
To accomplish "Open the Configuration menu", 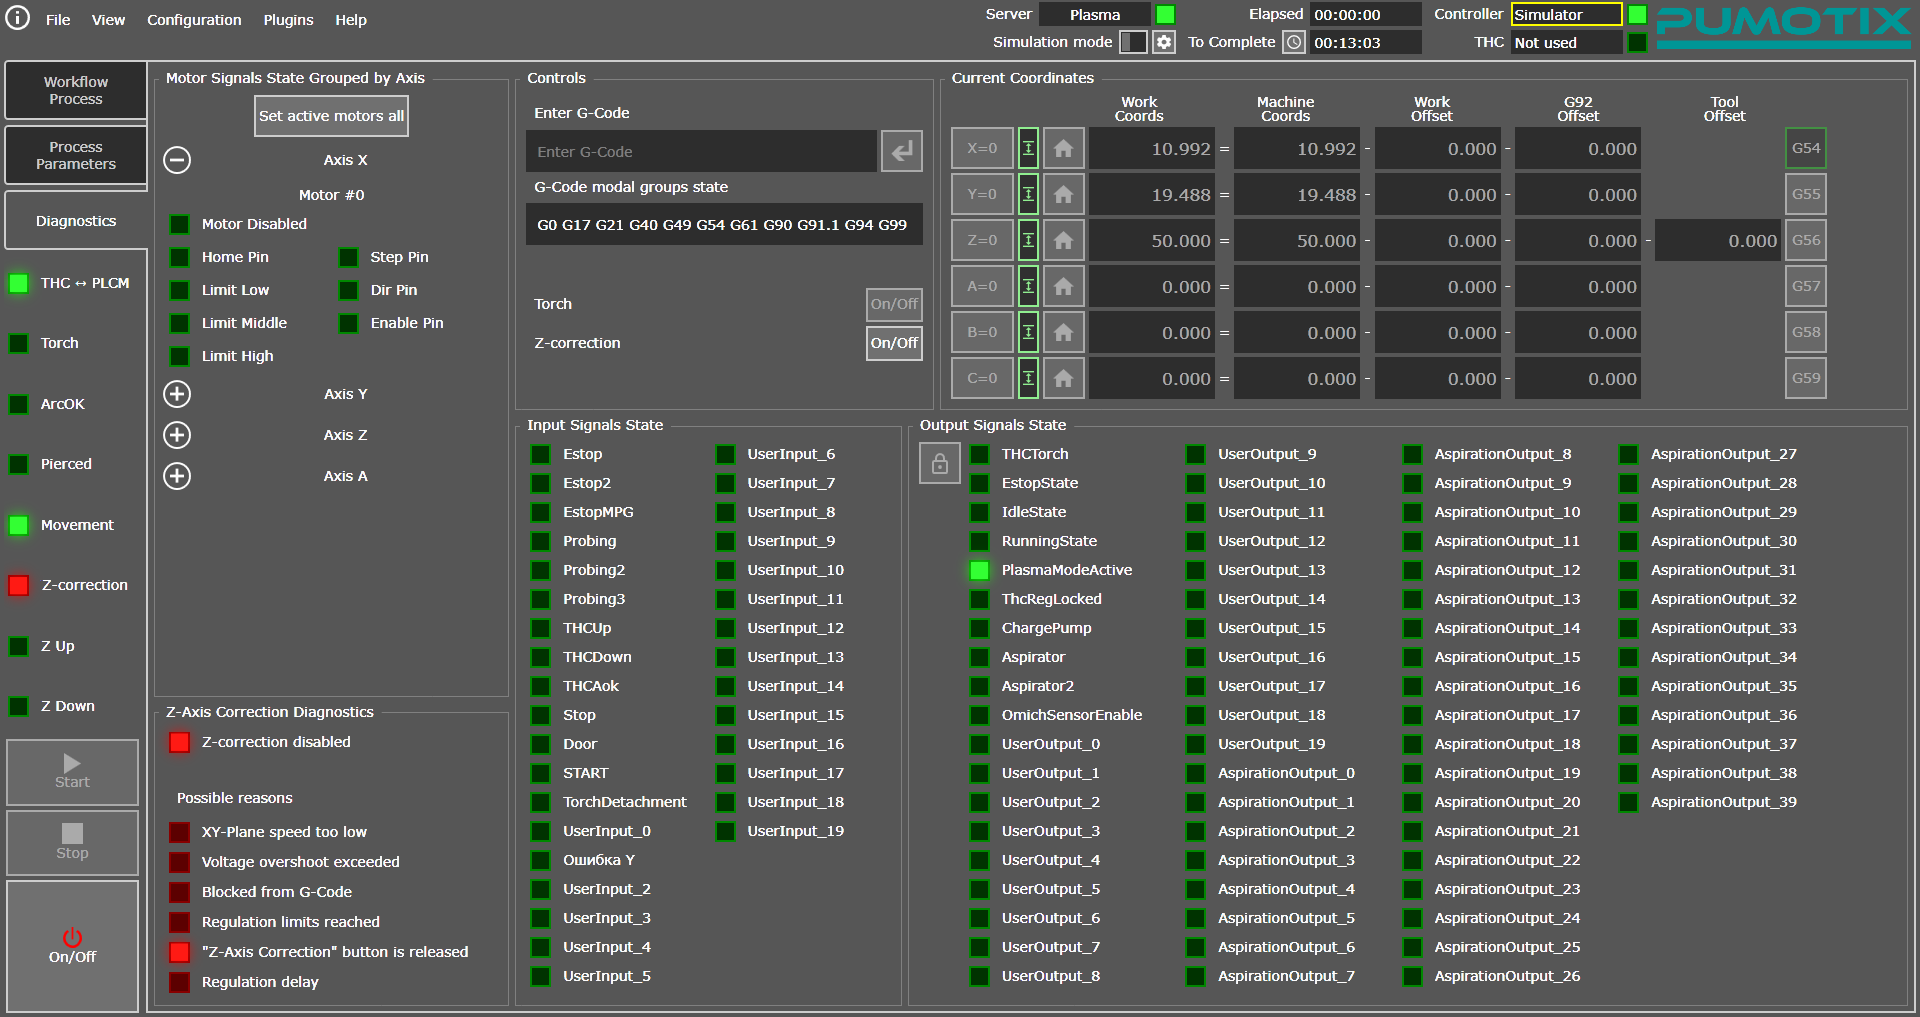I will coord(194,20).
